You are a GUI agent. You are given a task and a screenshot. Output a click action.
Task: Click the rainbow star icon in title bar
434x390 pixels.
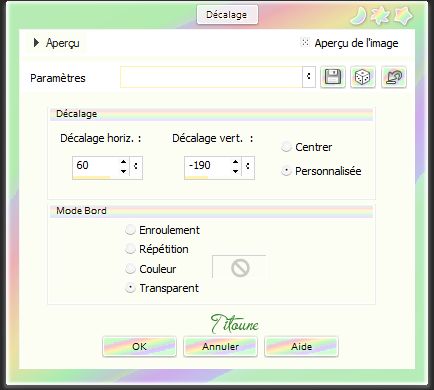pos(381,16)
